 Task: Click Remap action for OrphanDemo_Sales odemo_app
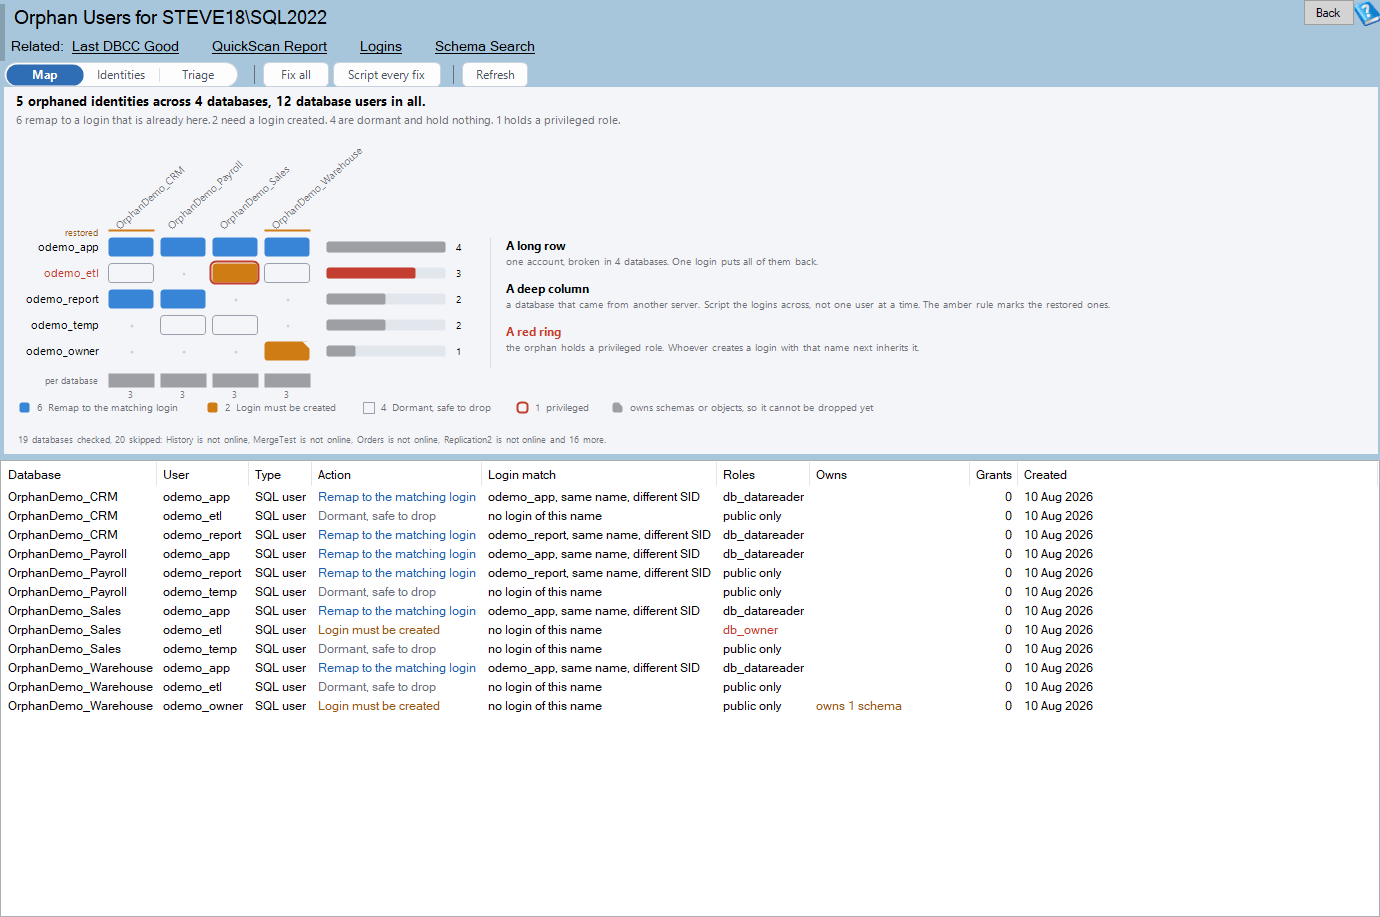pos(397,611)
